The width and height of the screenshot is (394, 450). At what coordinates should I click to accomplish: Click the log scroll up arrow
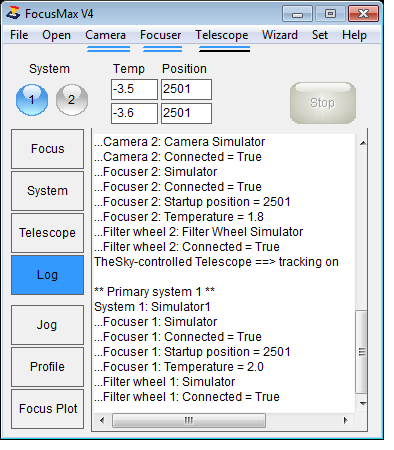pyautogui.click(x=363, y=143)
